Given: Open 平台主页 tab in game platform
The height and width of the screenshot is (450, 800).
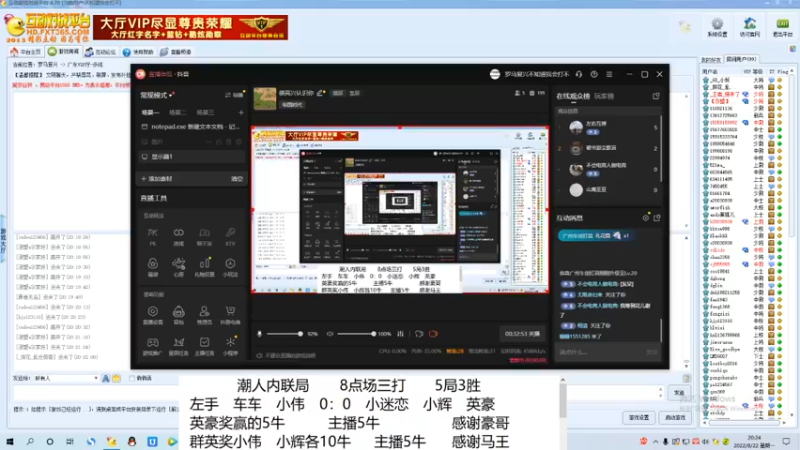Looking at the screenshot, I should 27,52.
